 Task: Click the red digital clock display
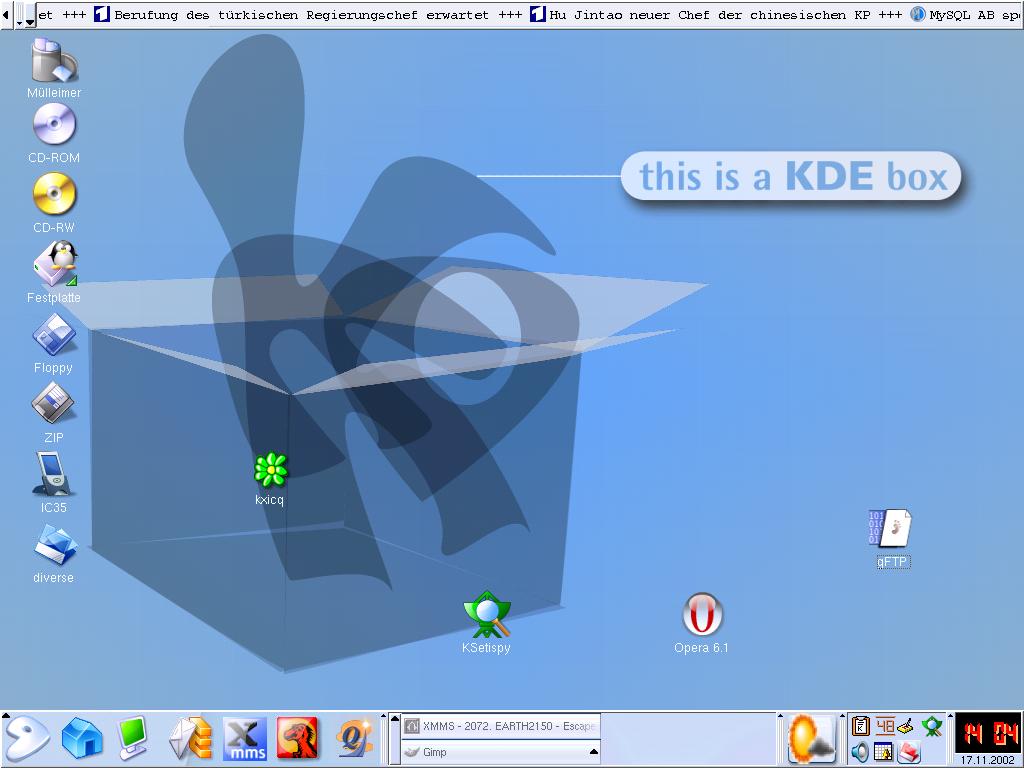(x=989, y=733)
